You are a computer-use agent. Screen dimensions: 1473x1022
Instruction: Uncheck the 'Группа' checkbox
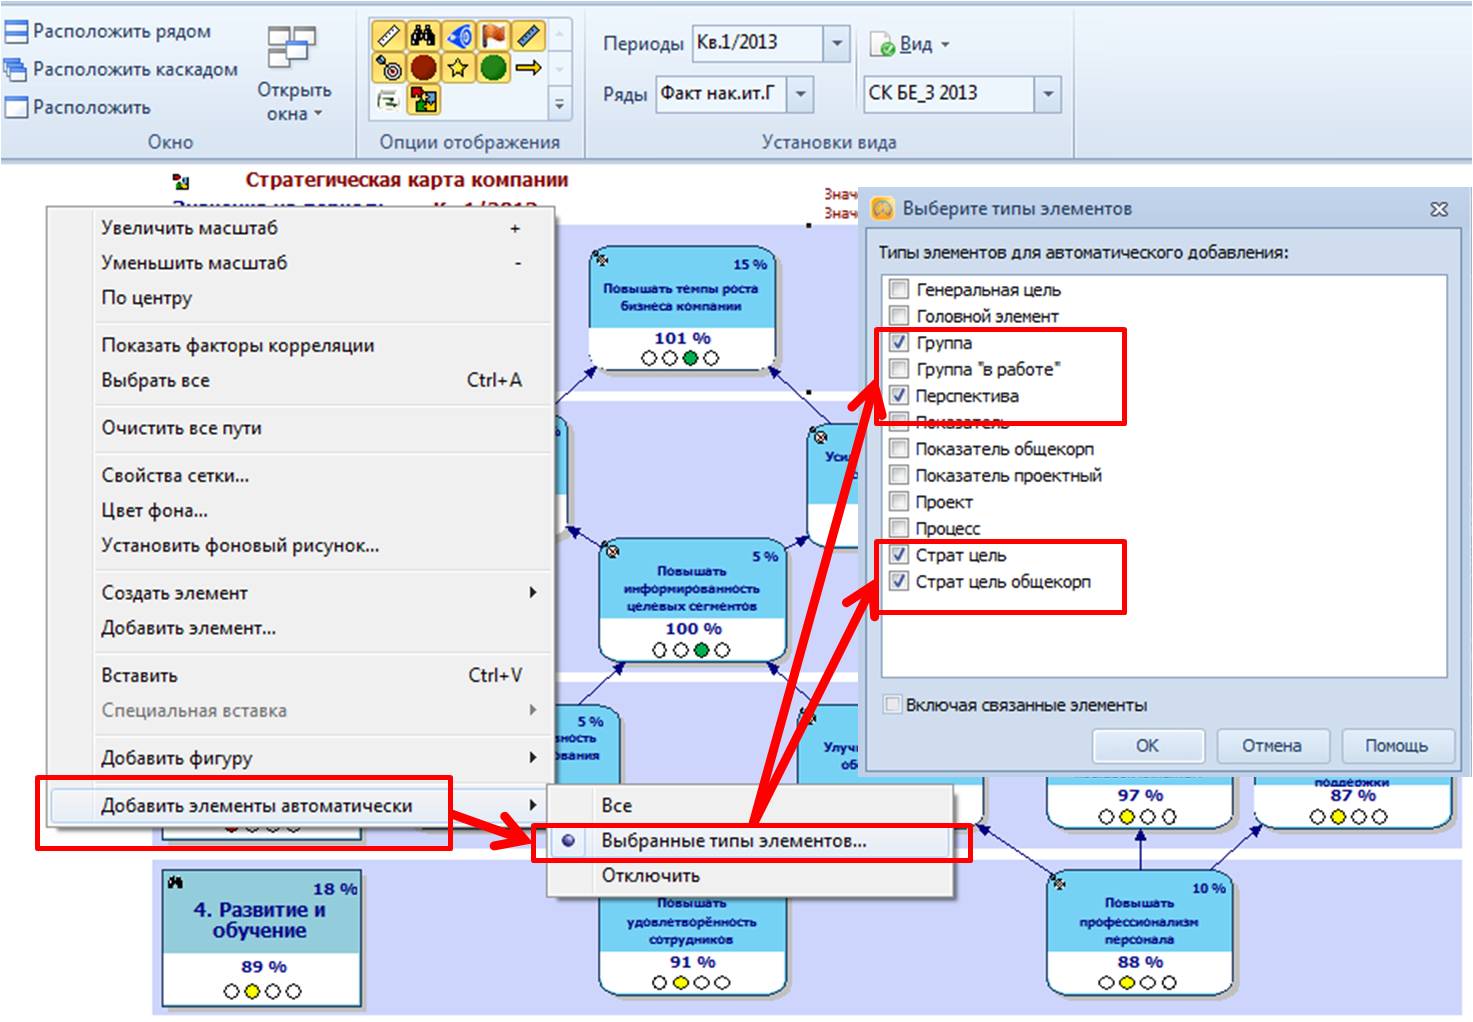(899, 342)
